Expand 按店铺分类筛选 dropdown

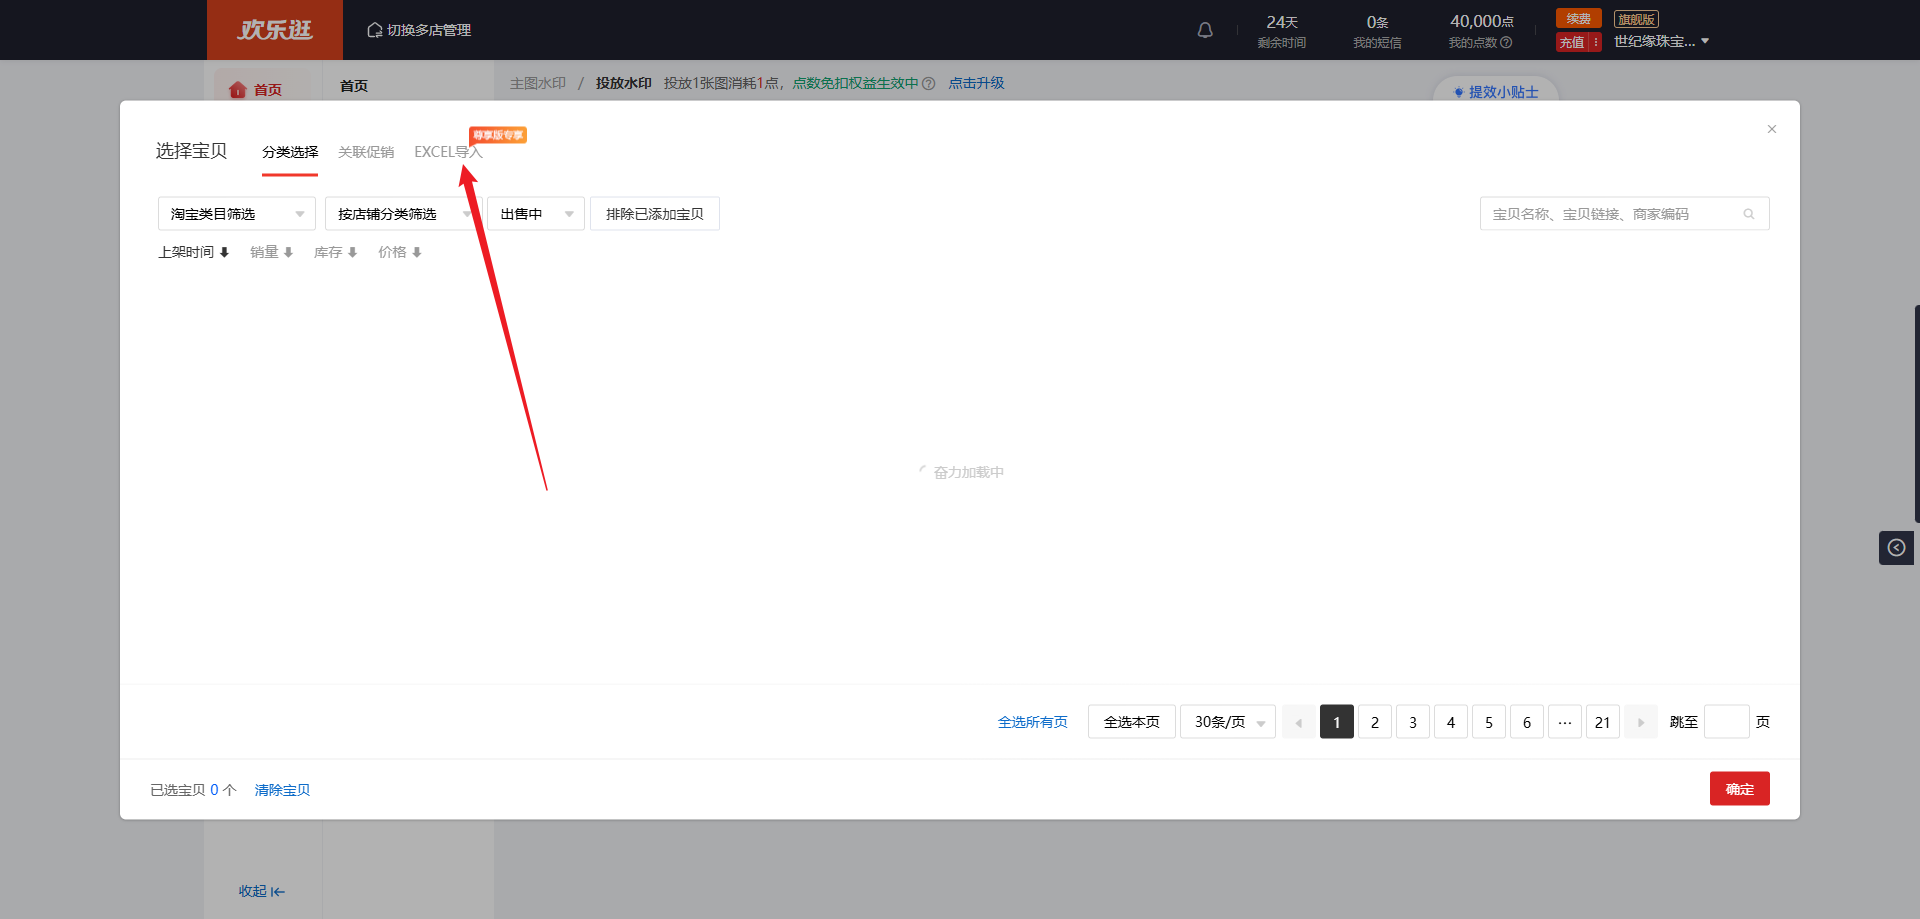(x=400, y=214)
